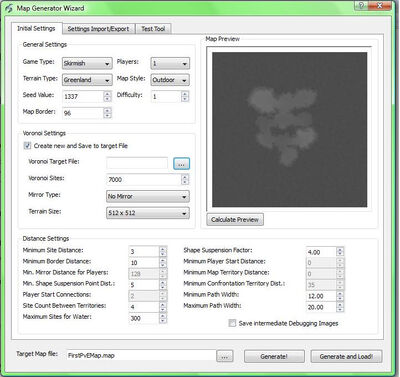Open the Game Type dropdown
This screenshot has width=400, height=377.
coord(87,63)
